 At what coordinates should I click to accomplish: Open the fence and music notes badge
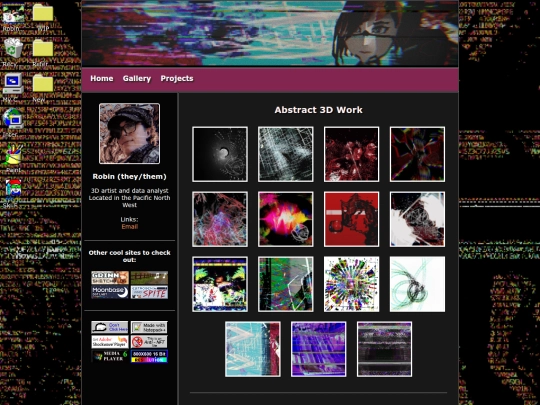coord(149,278)
